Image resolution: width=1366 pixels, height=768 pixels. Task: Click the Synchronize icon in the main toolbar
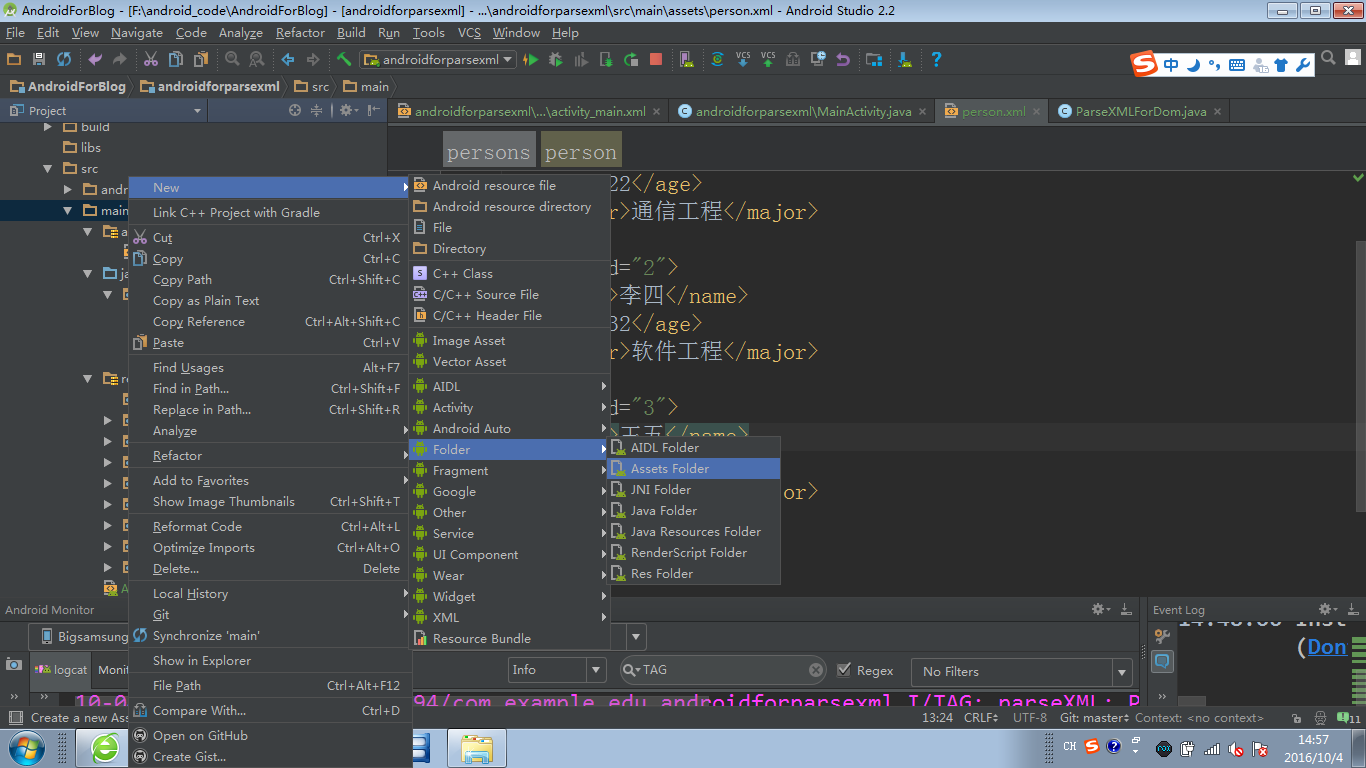point(64,59)
